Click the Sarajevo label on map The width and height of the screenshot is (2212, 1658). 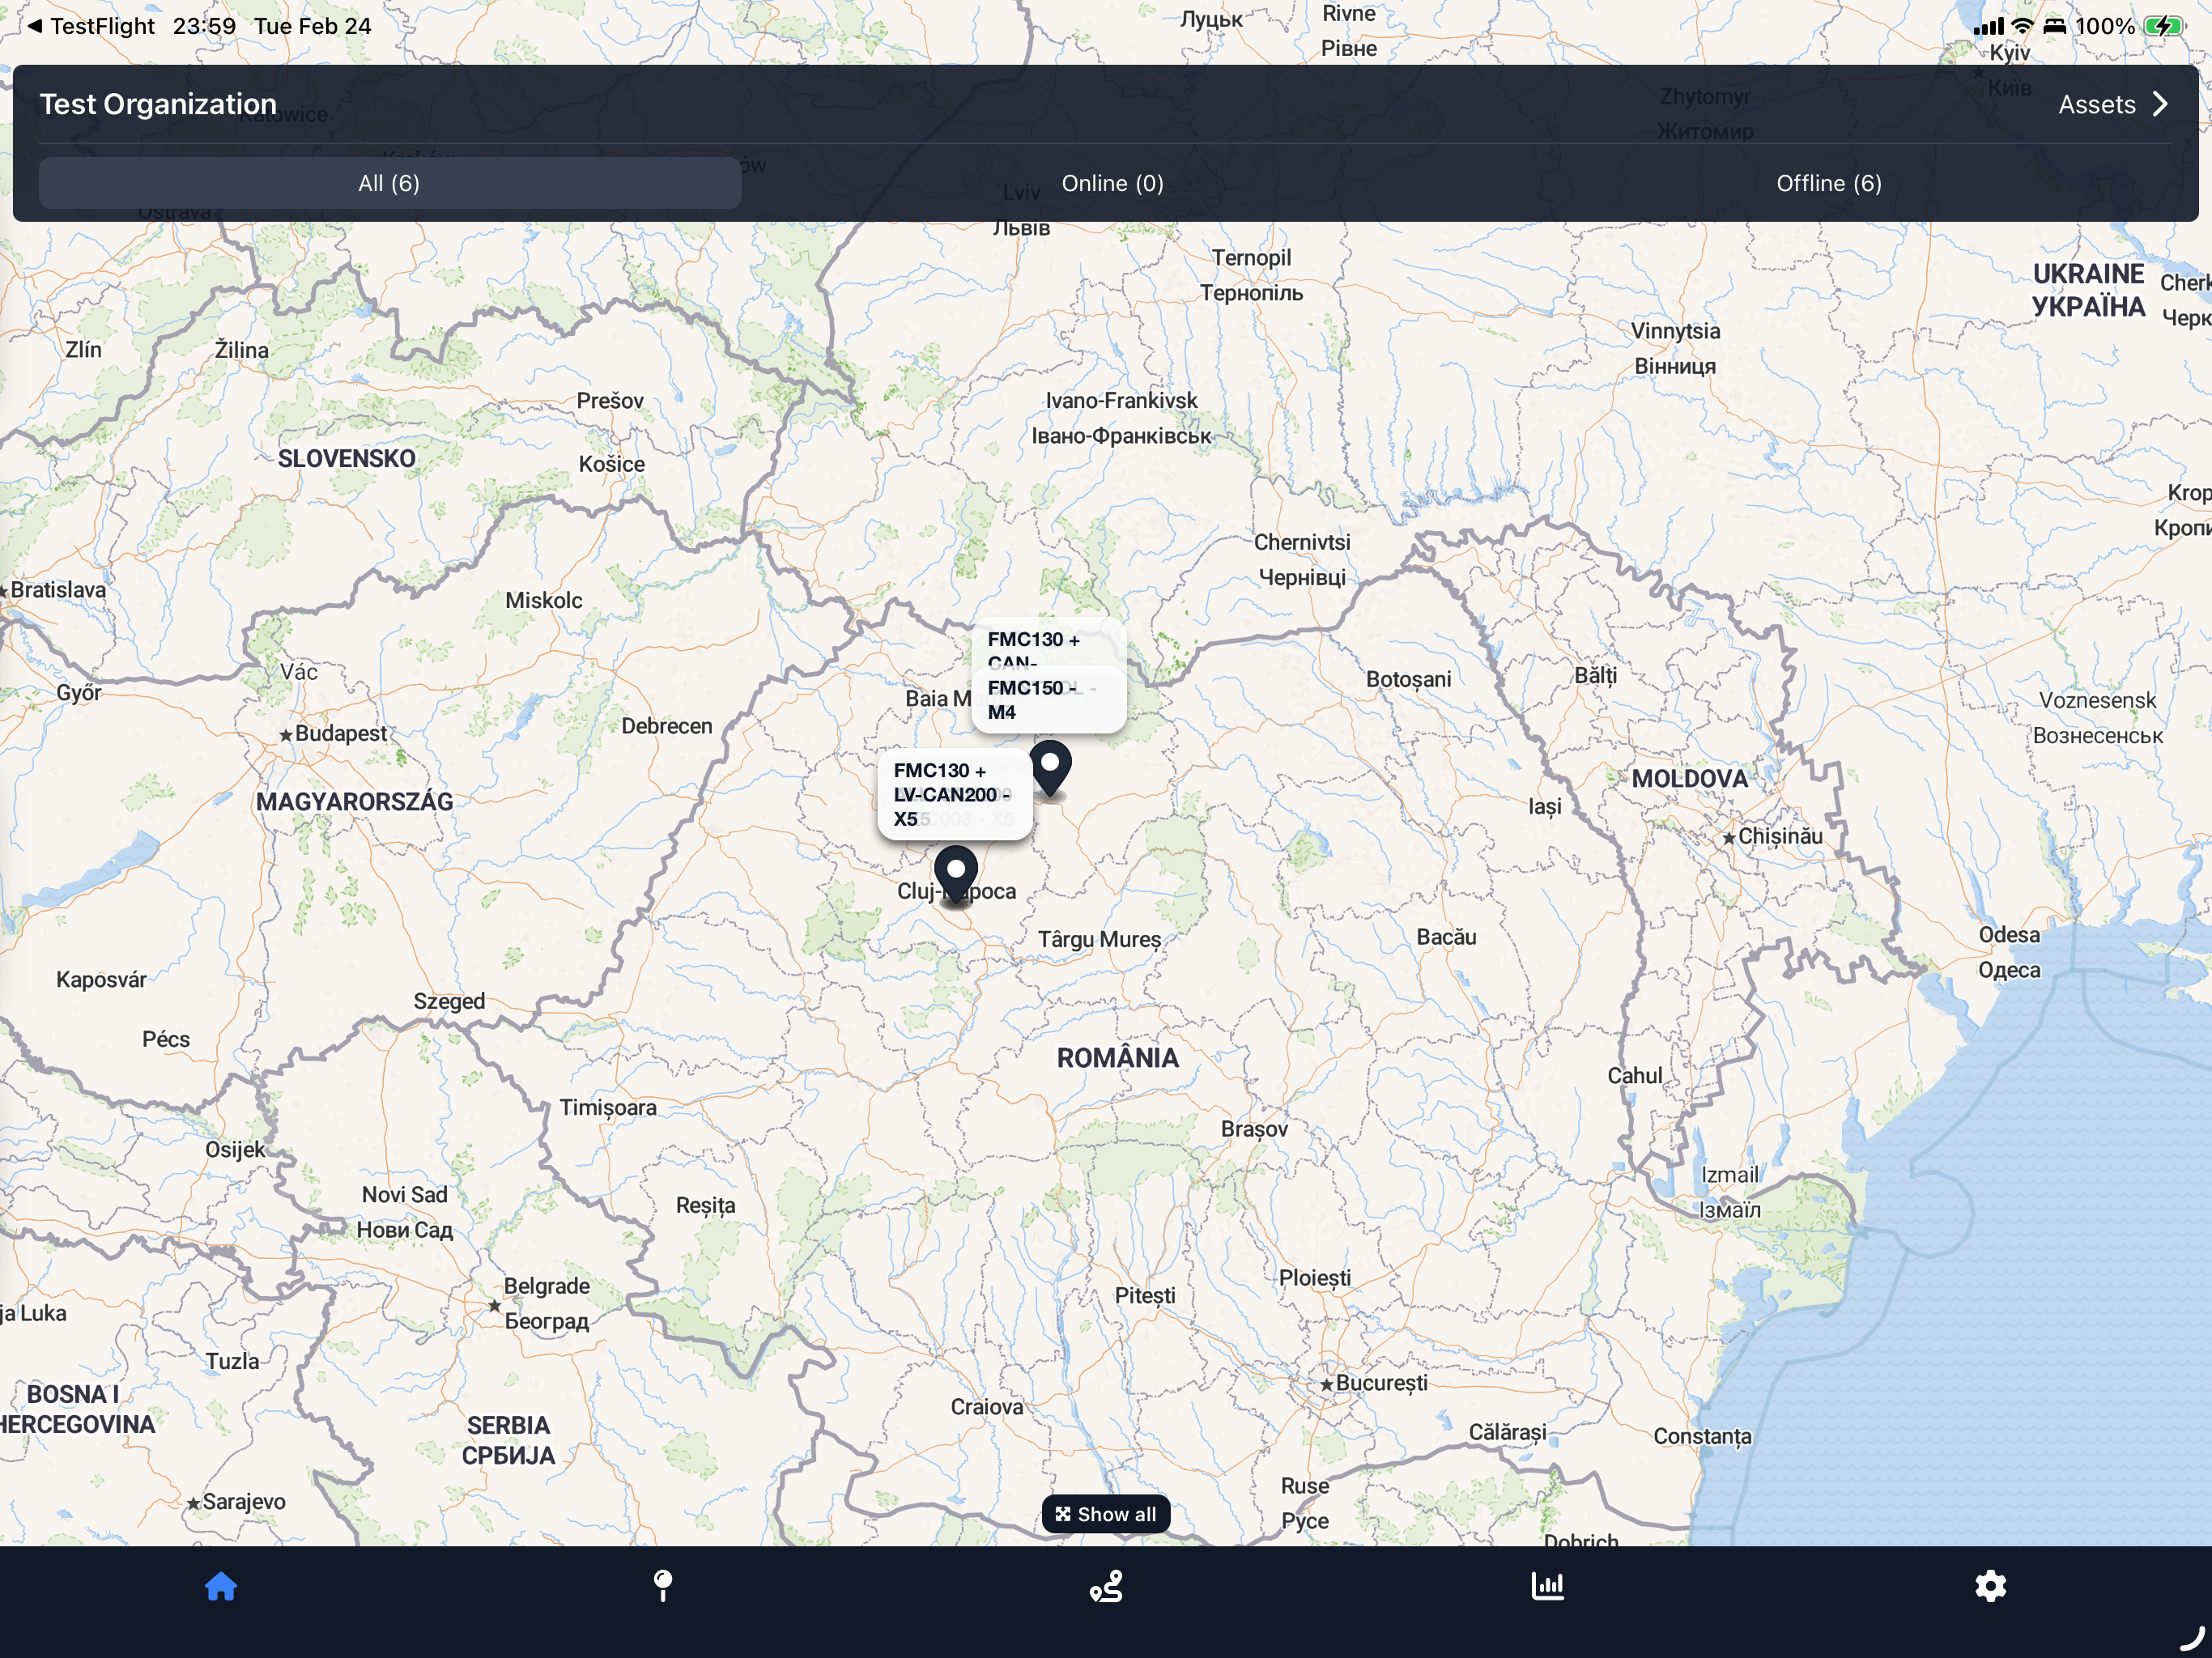click(x=244, y=1501)
